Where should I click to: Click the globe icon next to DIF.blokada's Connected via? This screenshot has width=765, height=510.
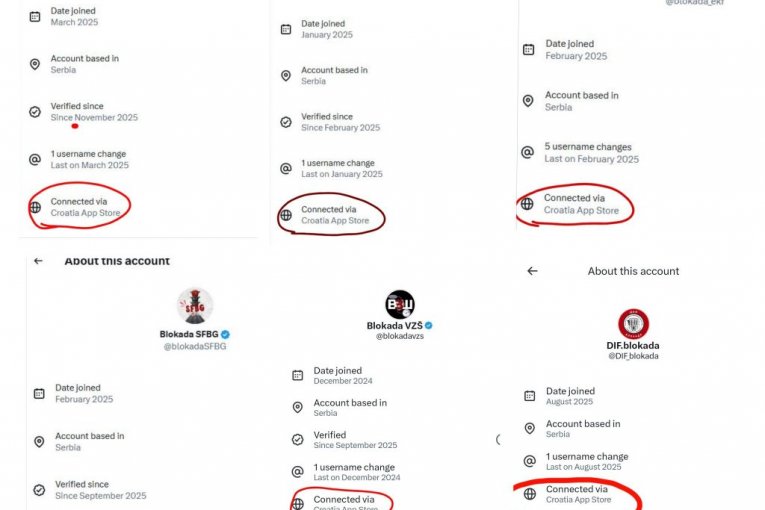pyautogui.click(x=529, y=494)
